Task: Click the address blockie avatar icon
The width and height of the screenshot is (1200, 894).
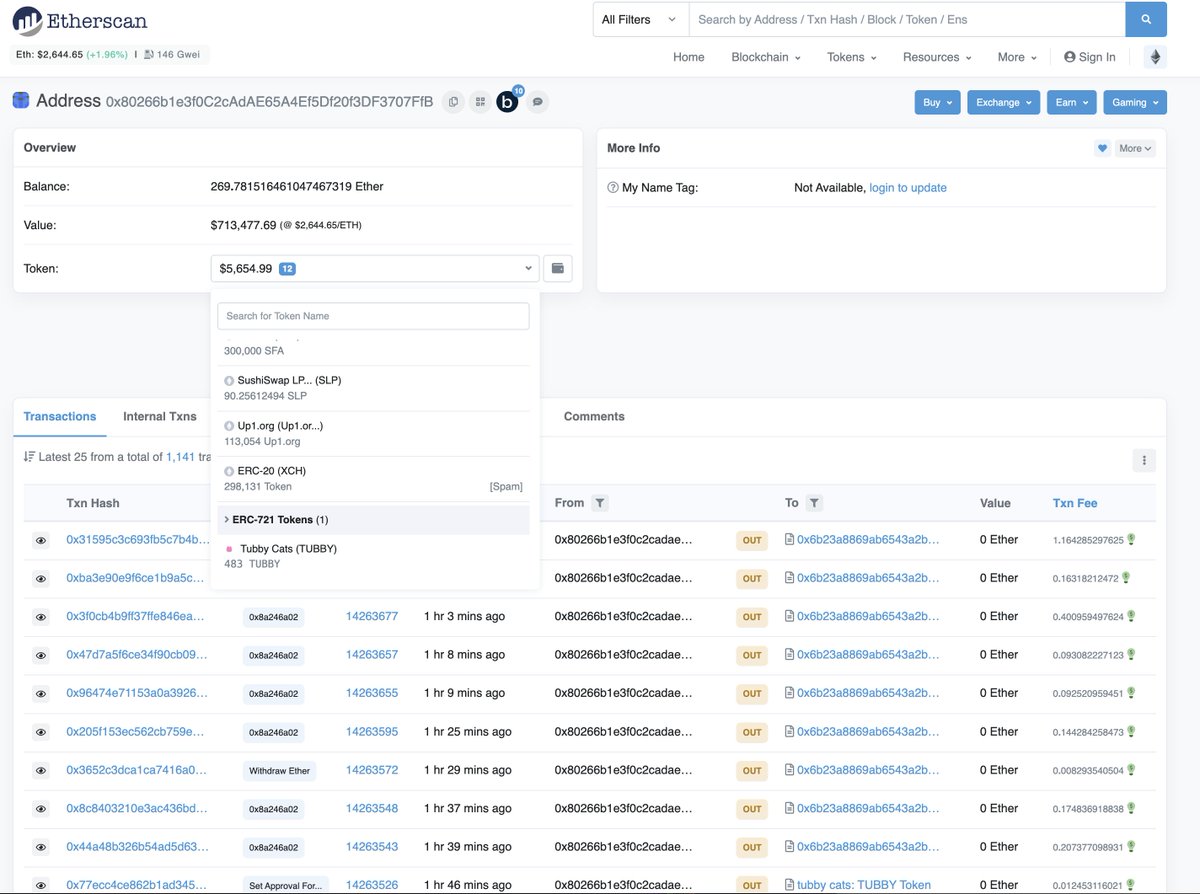Action: [x=21, y=101]
